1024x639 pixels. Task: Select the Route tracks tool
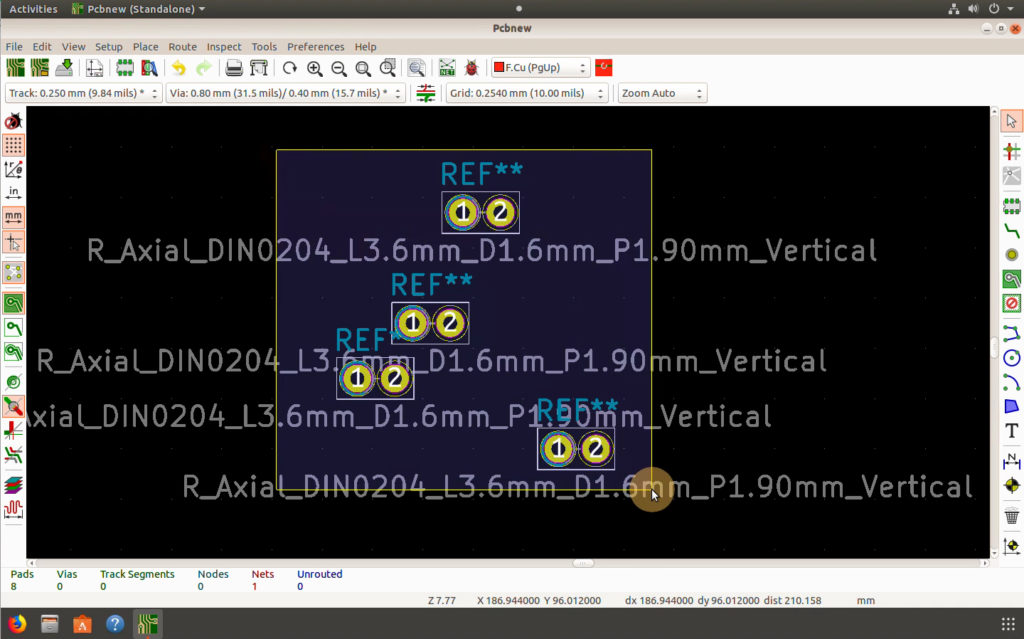click(x=1011, y=231)
